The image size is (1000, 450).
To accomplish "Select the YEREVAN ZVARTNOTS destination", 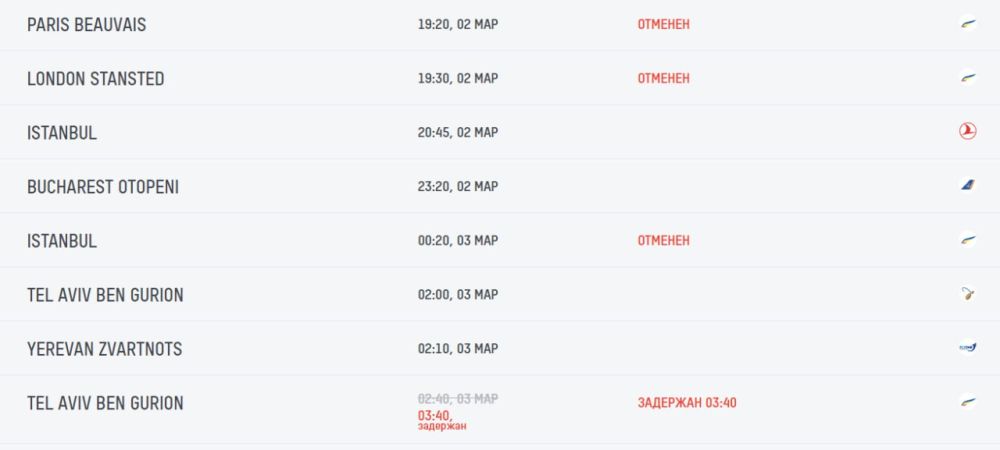I will pyautogui.click(x=104, y=348).
